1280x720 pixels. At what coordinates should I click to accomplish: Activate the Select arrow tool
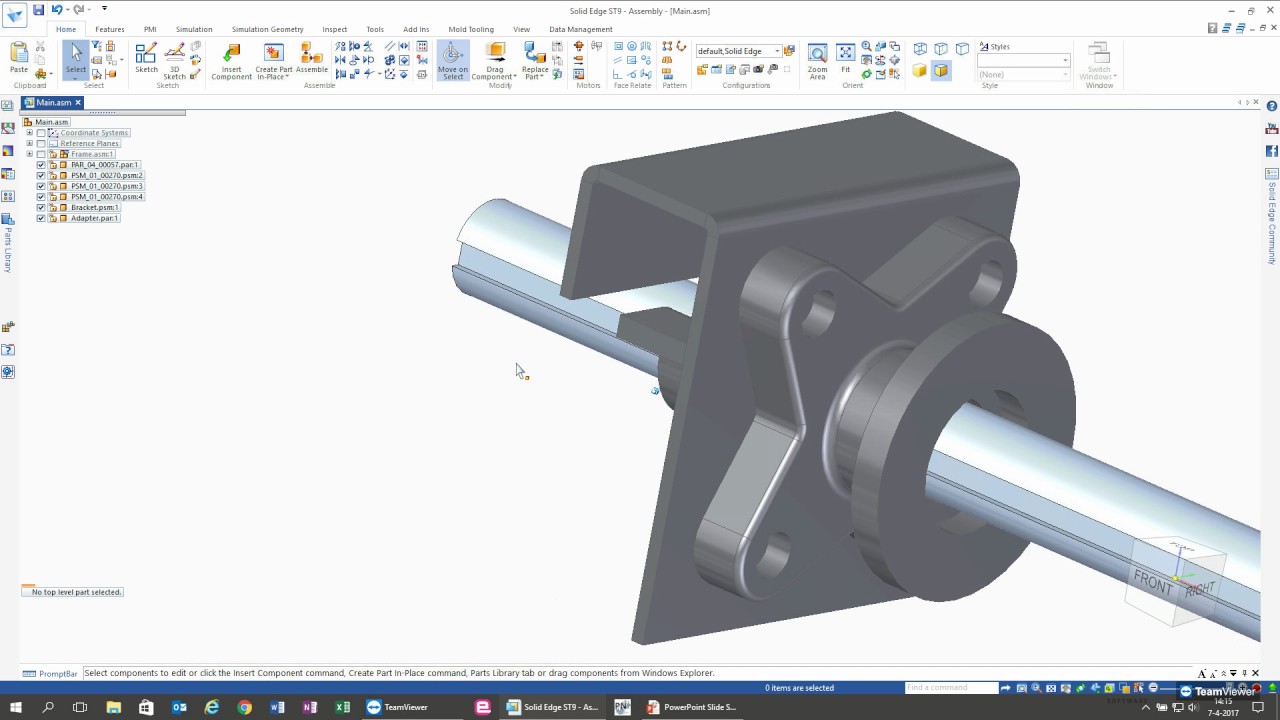click(x=76, y=58)
